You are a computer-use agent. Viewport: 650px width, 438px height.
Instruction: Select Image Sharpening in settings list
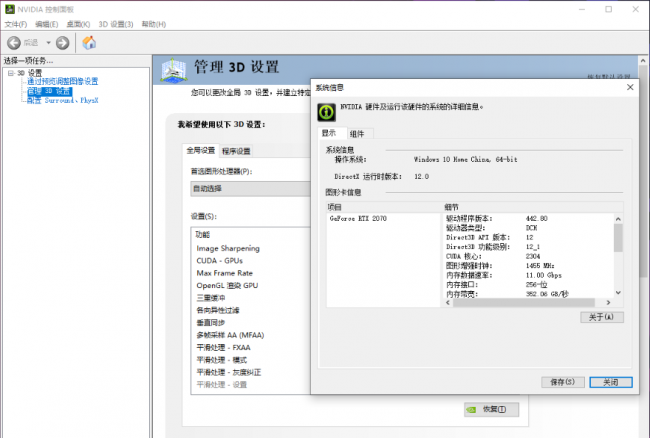(228, 248)
